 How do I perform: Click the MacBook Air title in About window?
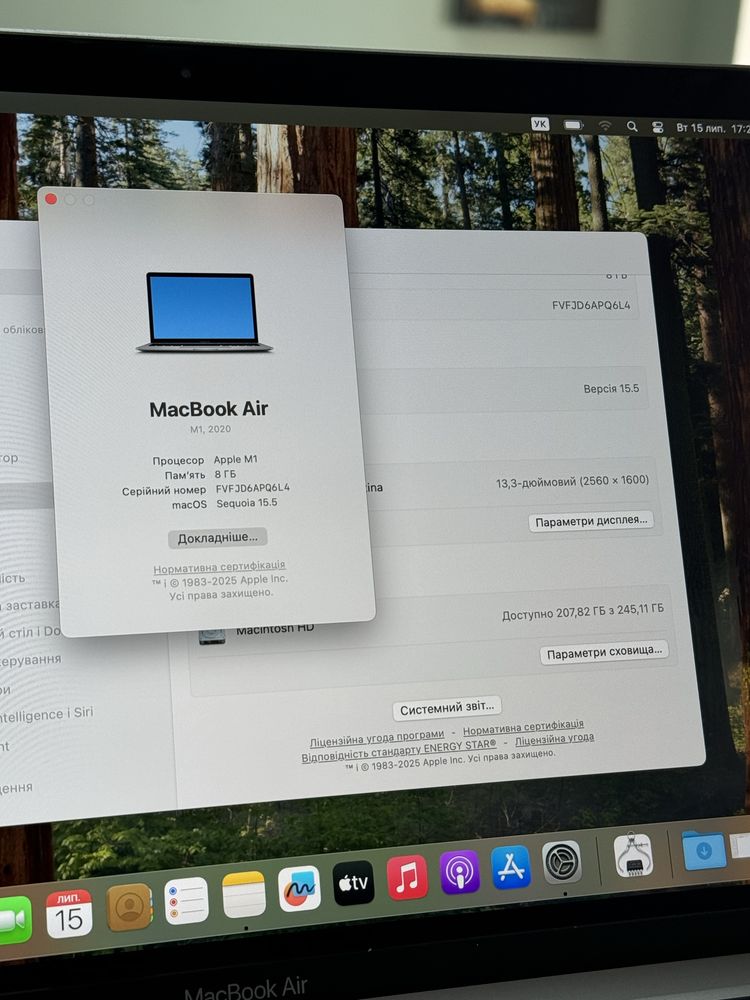click(x=209, y=409)
